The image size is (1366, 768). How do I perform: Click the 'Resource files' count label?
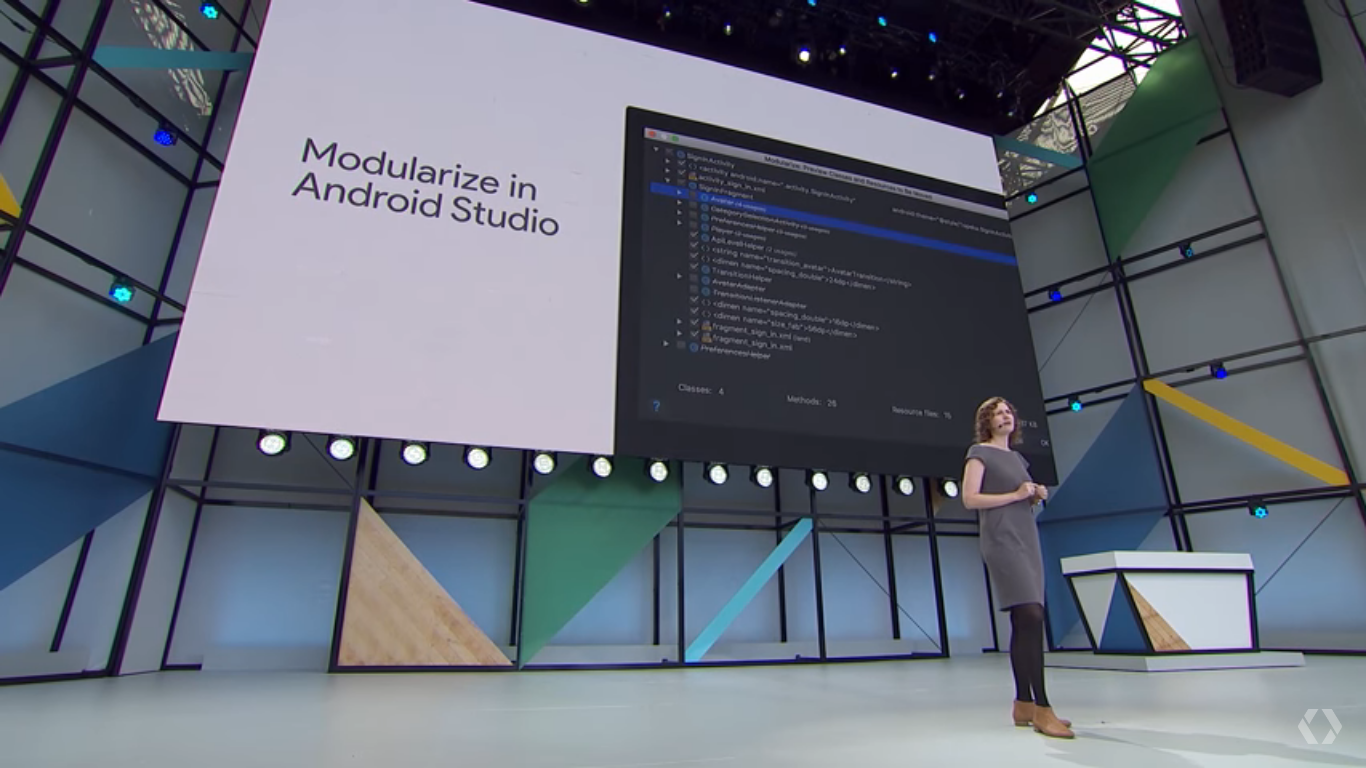coord(921,412)
